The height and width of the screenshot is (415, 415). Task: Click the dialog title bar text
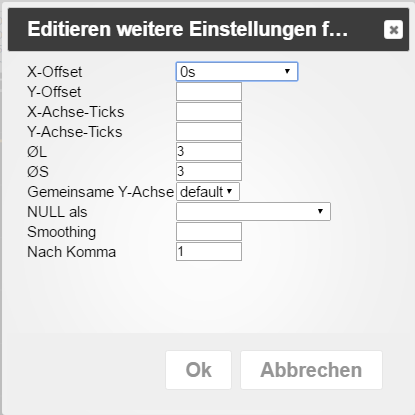pyautogui.click(x=188, y=29)
